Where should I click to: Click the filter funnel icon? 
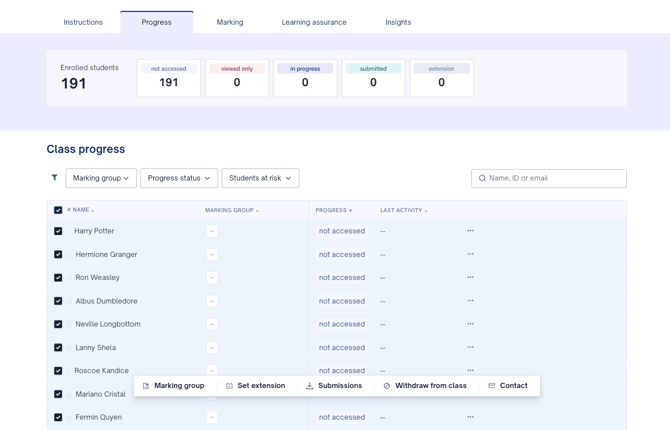tap(54, 178)
